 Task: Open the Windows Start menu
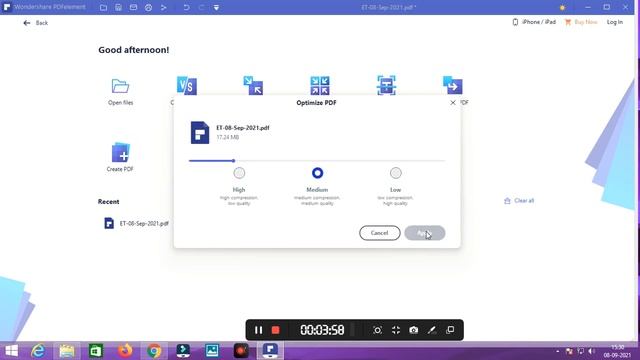(11, 351)
